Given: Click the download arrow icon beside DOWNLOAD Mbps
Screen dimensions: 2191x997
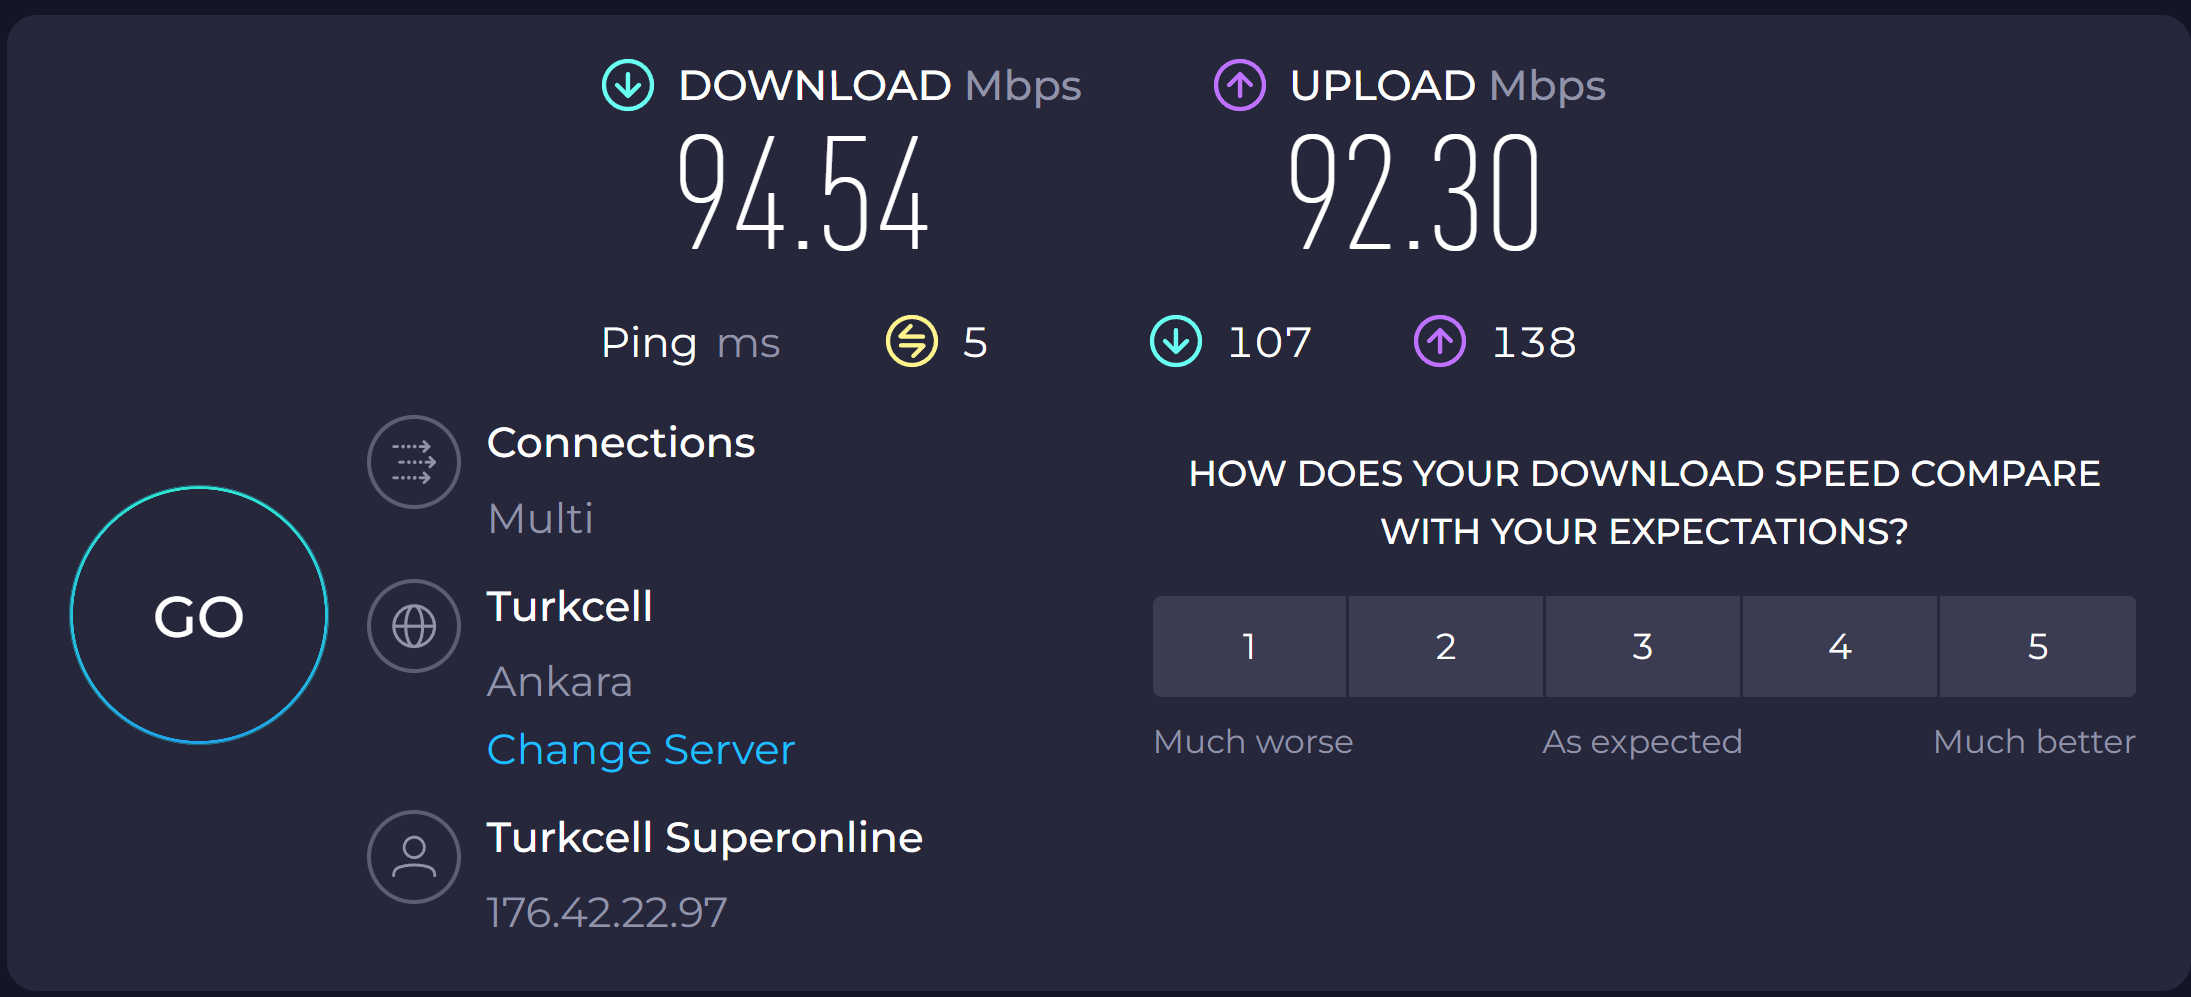Looking at the screenshot, I should click(628, 86).
